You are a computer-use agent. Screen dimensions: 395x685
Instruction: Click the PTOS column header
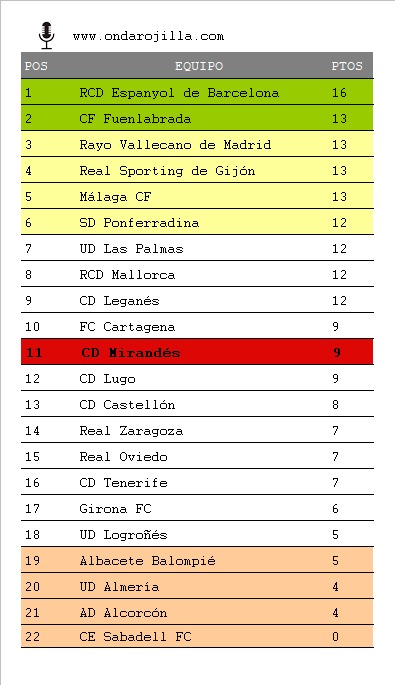pyautogui.click(x=347, y=66)
